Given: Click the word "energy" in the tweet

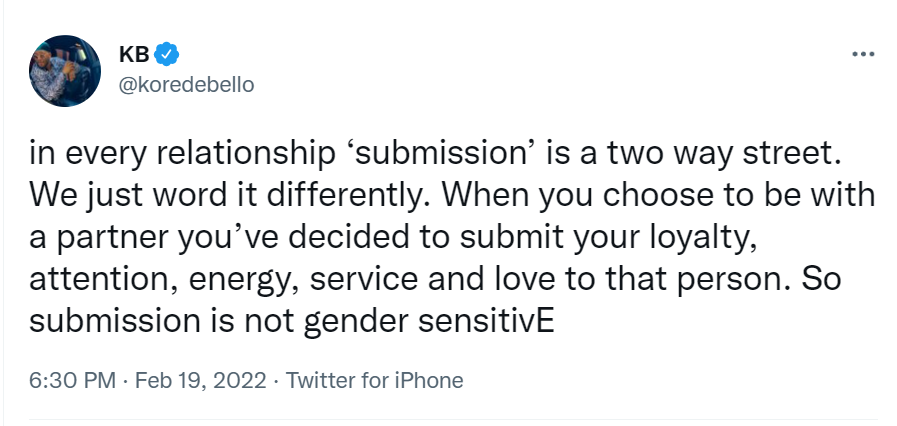Looking at the screenshot, I should 241,281.
